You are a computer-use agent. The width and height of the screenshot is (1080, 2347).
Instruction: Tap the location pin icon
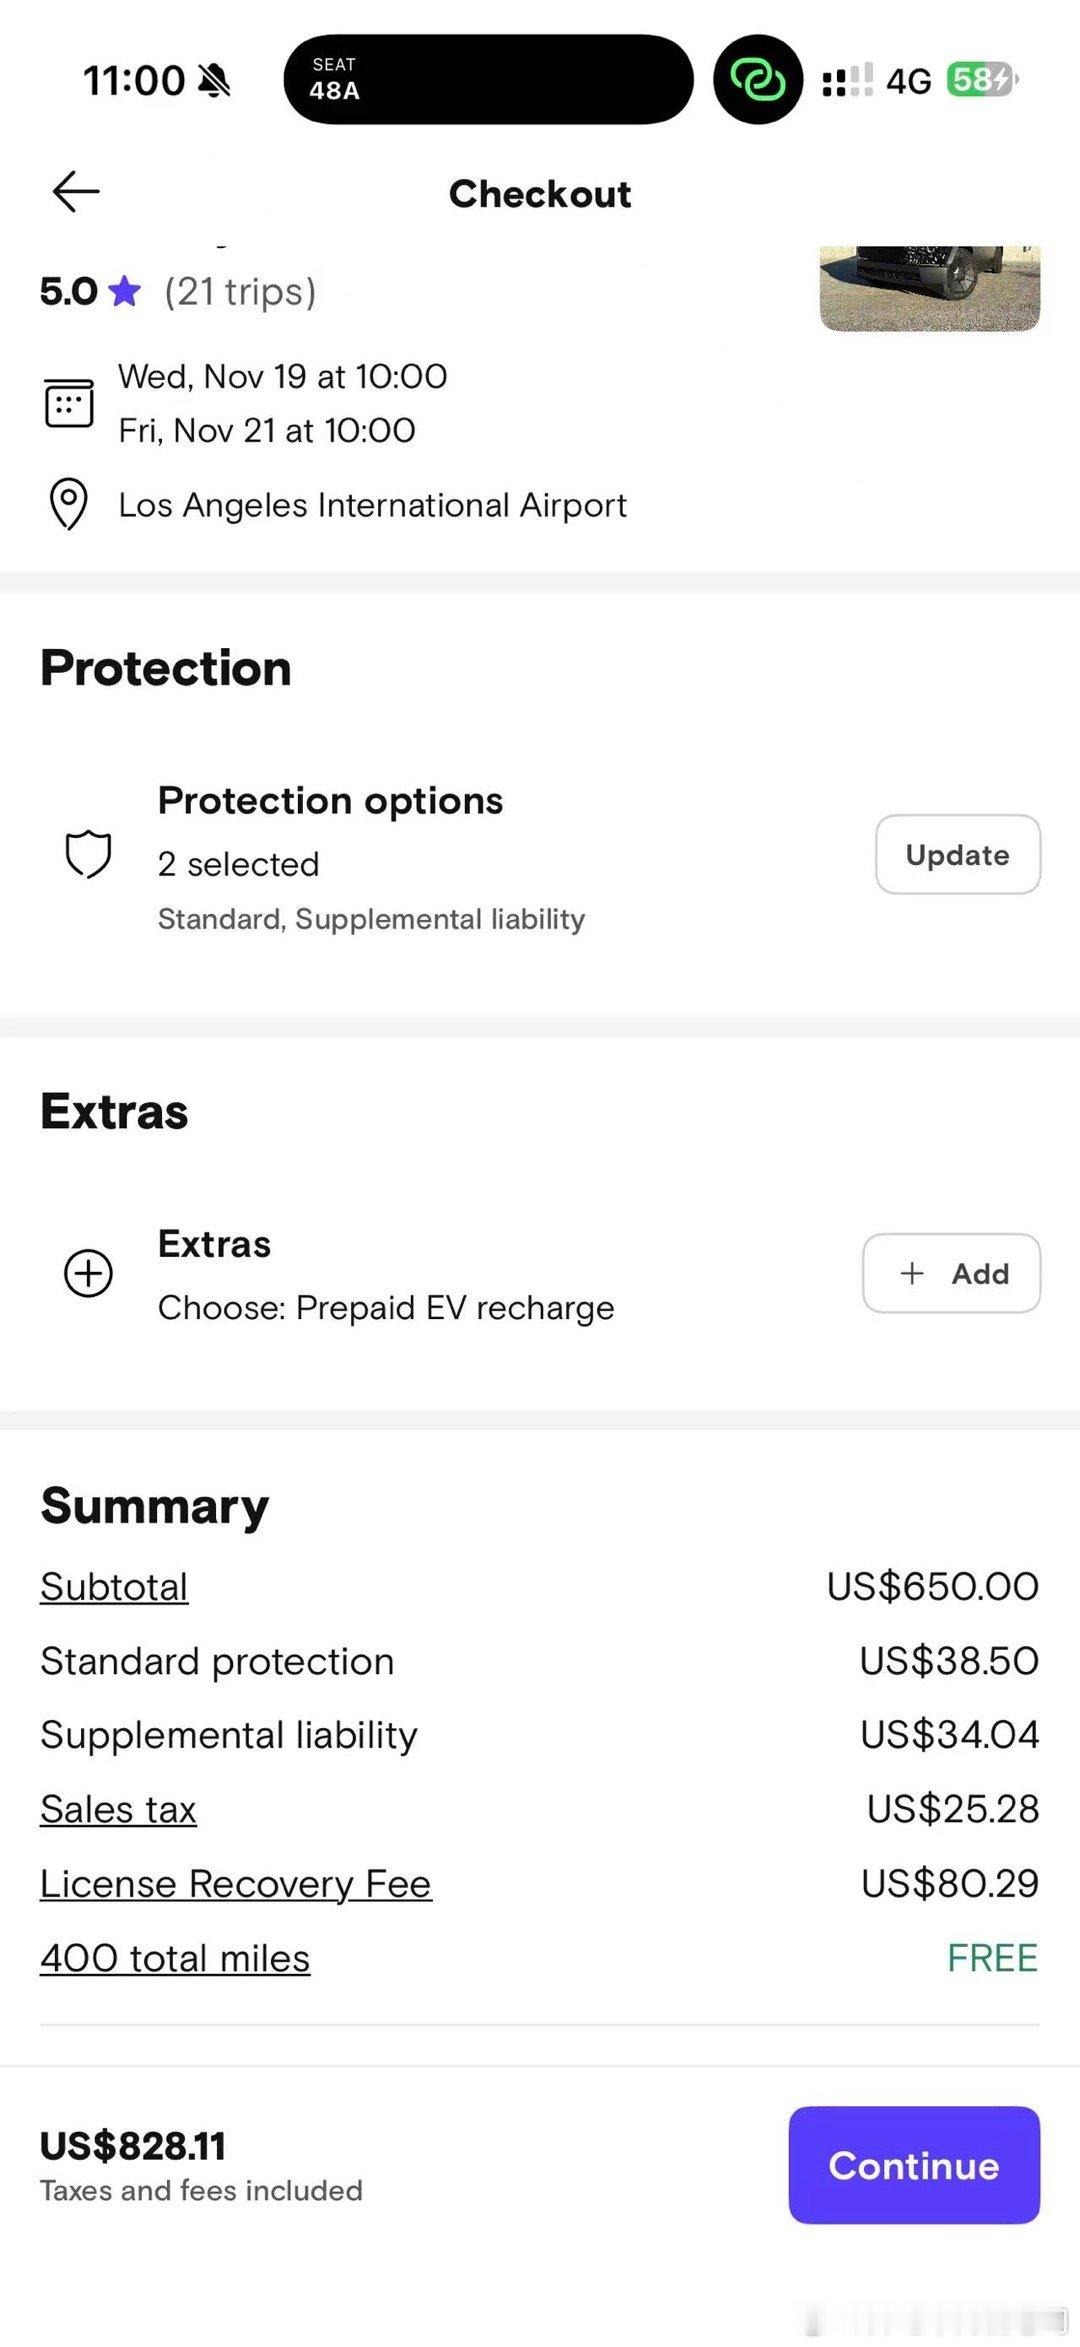point(68,504)
